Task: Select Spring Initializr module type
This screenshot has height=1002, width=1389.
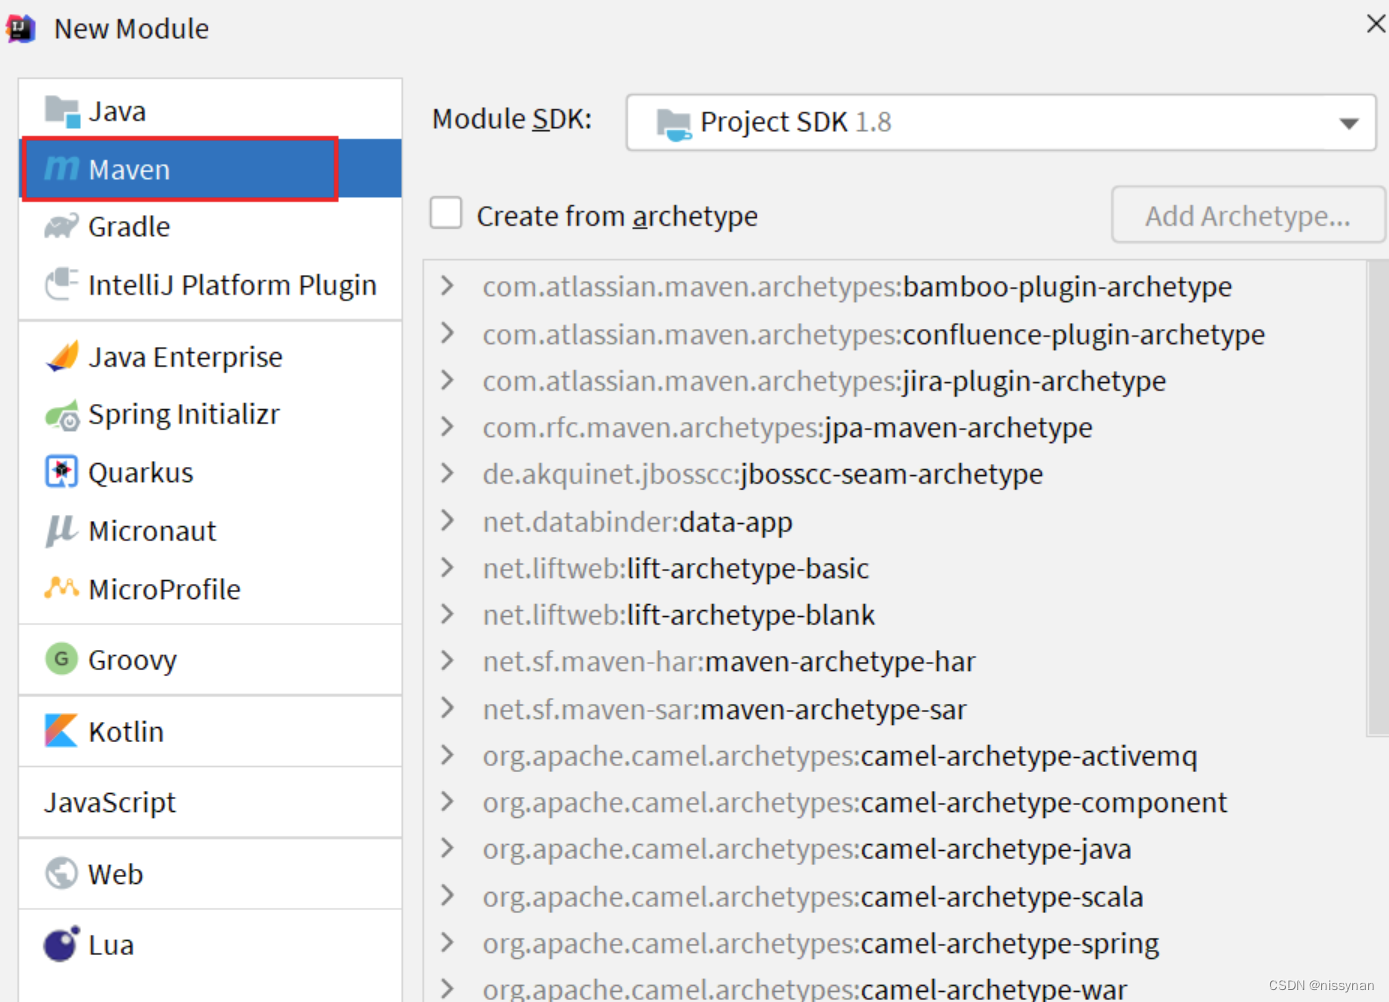Action: coord(210,414)
